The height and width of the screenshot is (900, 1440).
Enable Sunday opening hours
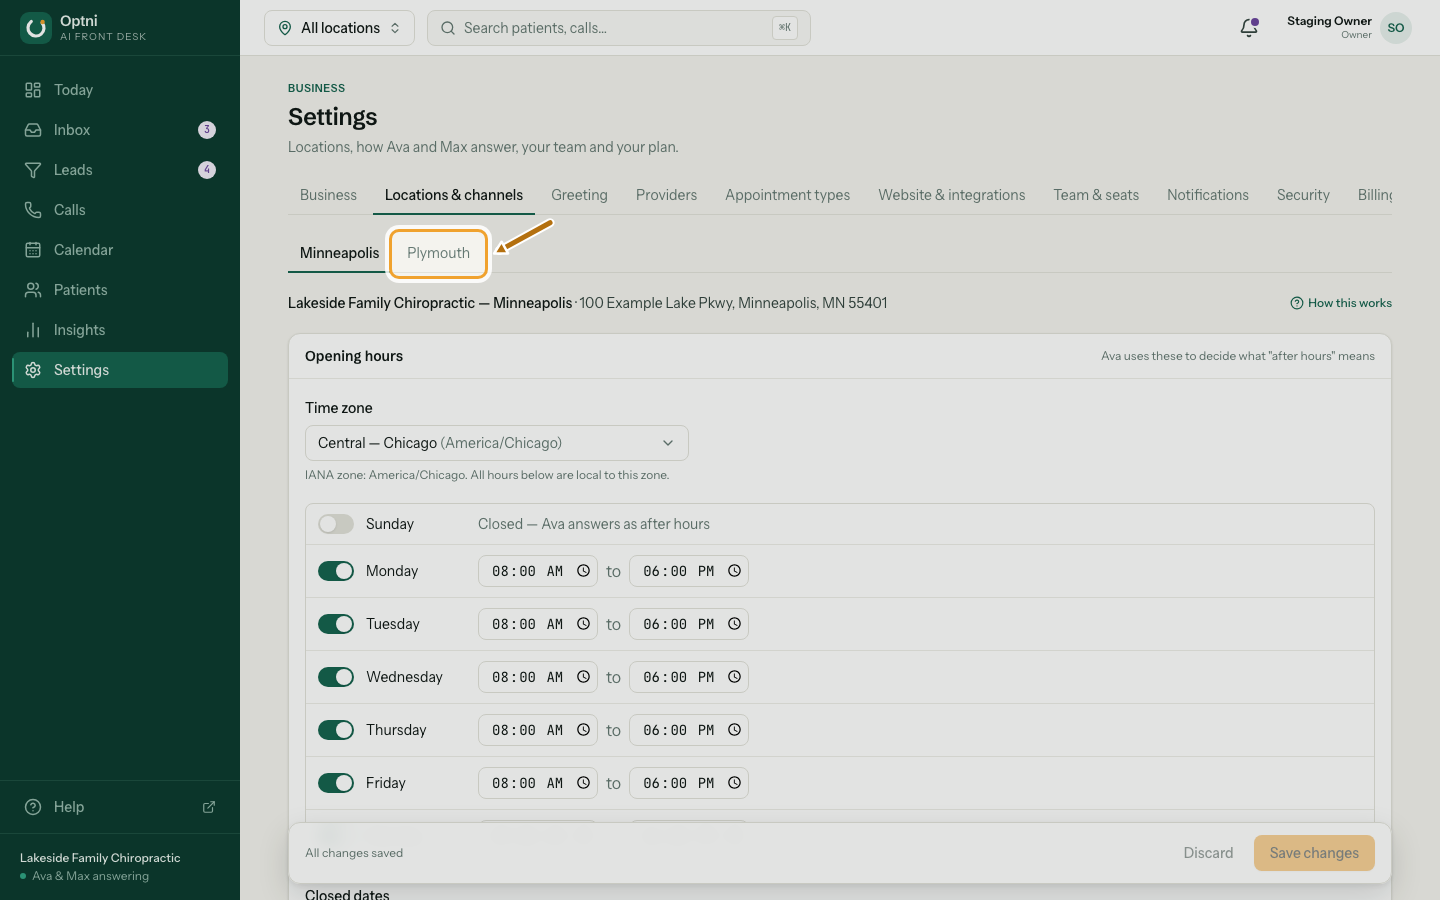pyautogui.click(x=336, y=524)
